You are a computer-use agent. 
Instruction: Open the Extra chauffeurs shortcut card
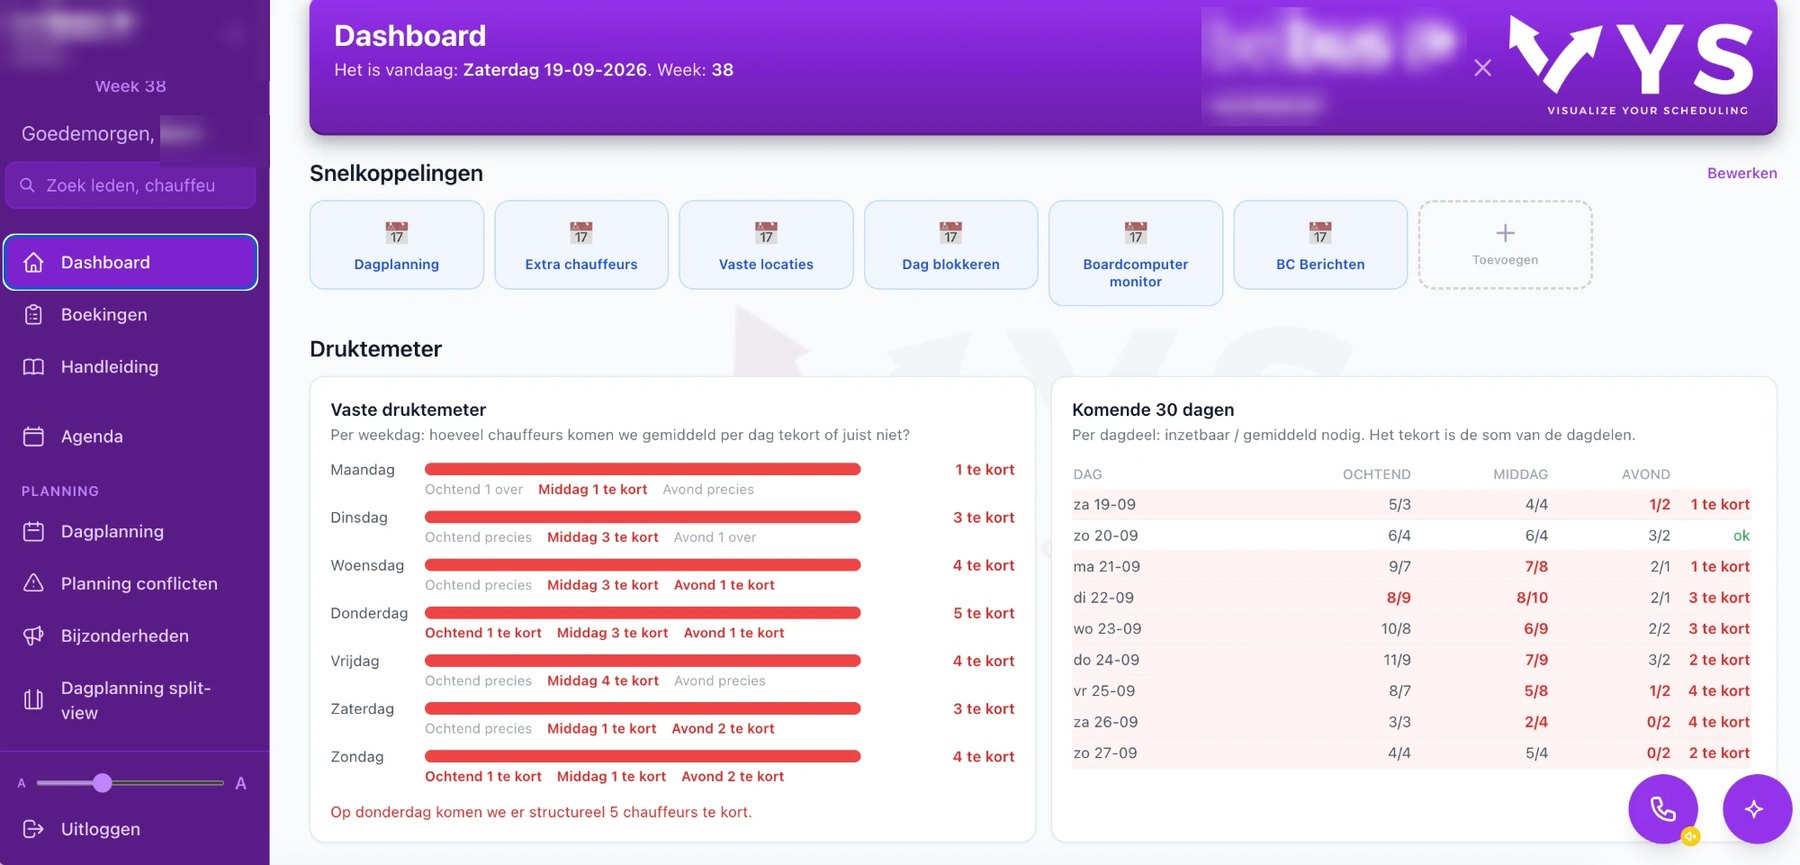581,245
